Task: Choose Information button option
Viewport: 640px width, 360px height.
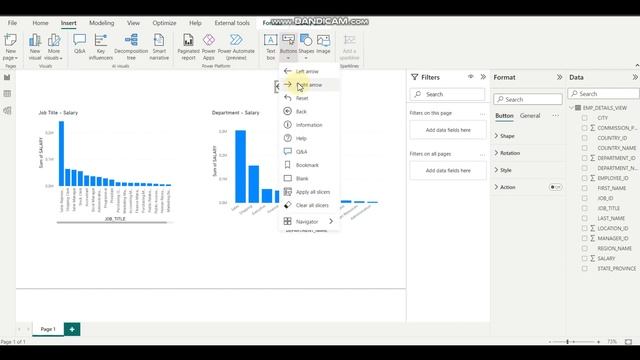Action: click(x=309, y=125)
